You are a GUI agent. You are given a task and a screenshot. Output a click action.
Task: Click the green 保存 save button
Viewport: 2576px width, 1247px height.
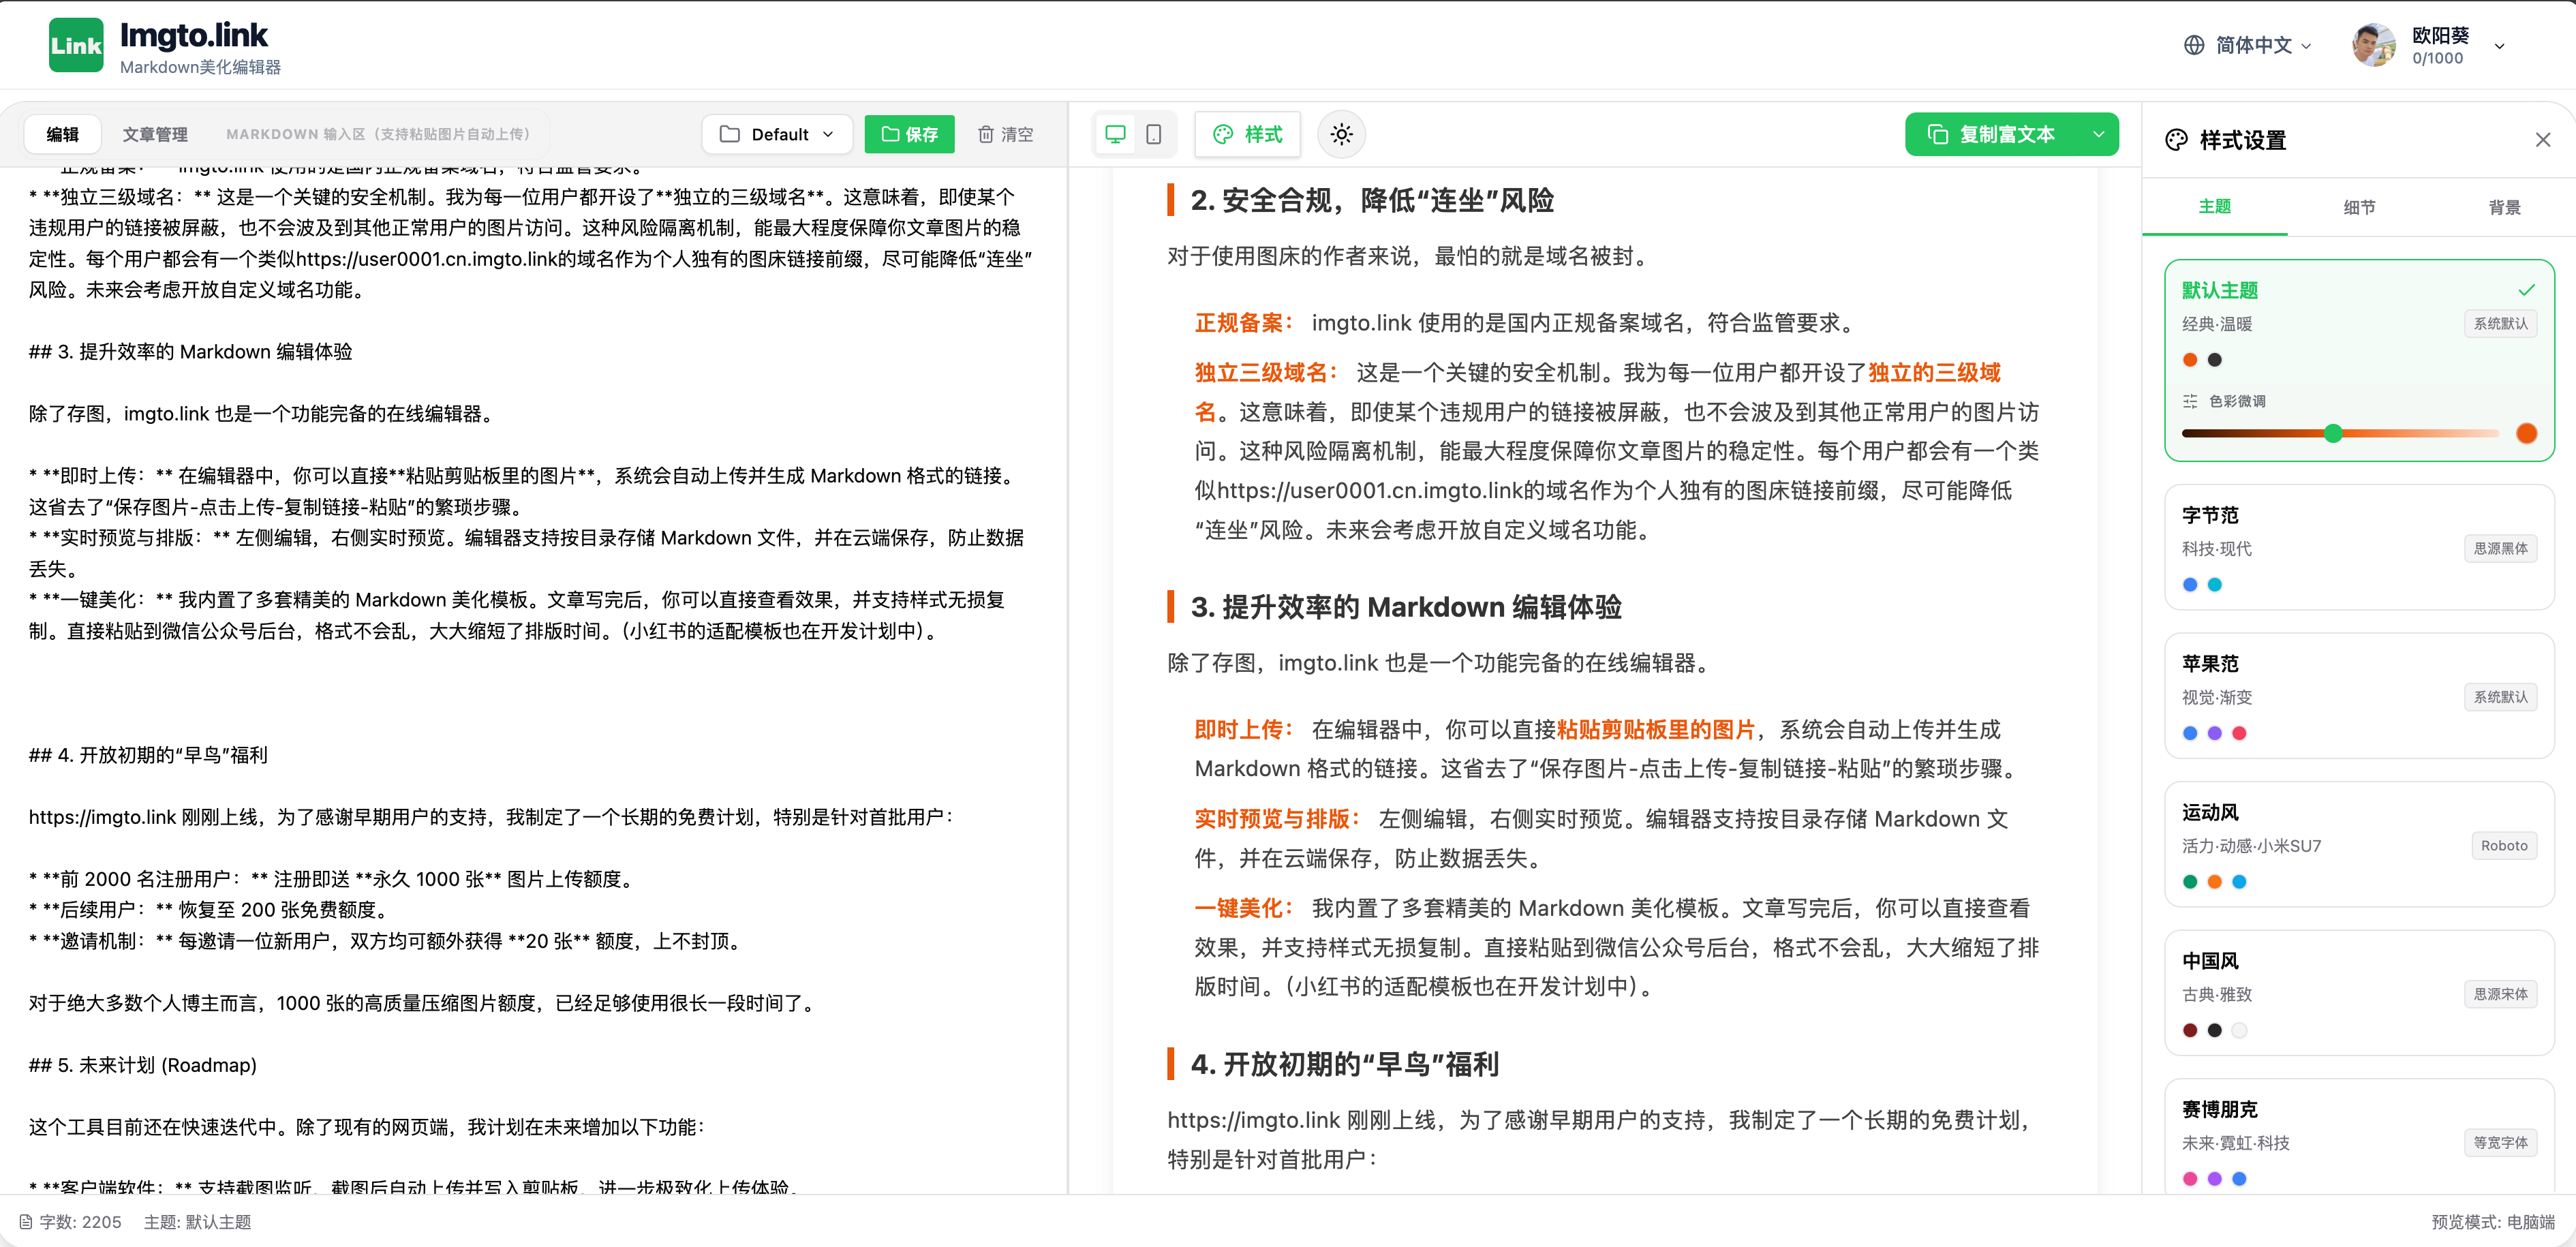point(909,134)
